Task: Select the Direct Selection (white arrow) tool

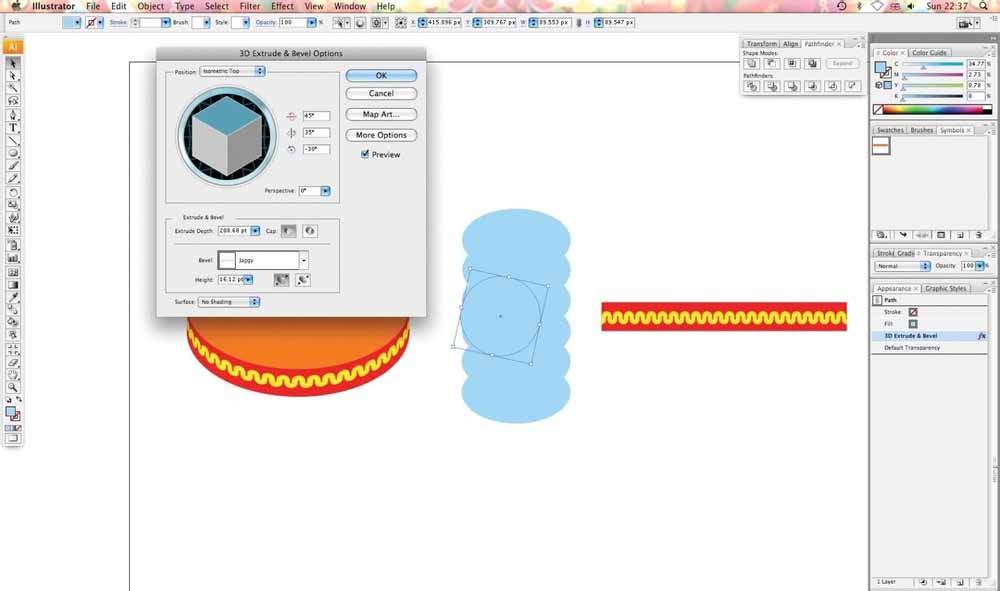Action: tap(13, 76)
